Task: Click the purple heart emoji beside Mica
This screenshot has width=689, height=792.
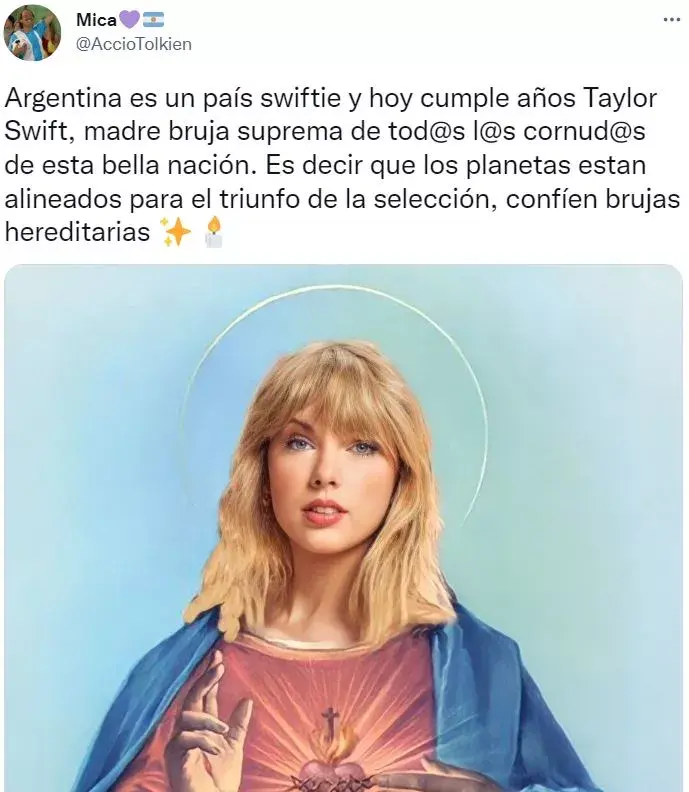Action: [130, 20]
